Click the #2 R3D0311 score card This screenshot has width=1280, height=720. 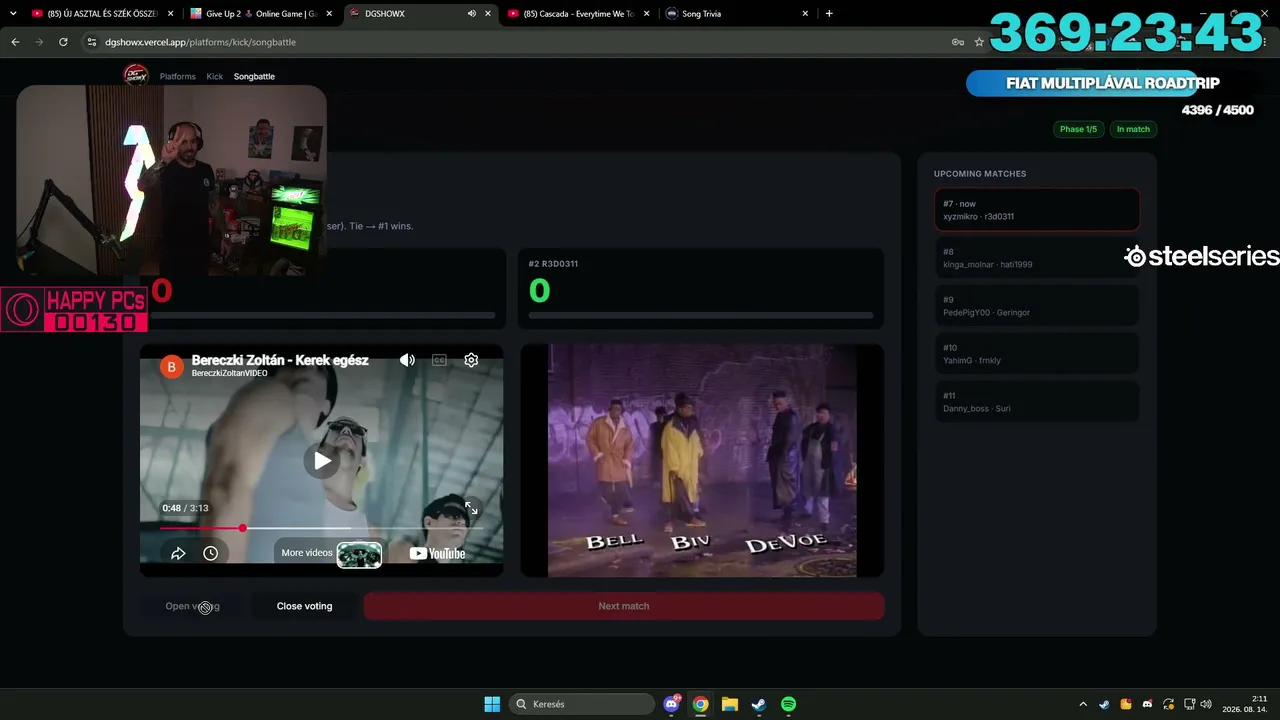(x=701, y=288)
